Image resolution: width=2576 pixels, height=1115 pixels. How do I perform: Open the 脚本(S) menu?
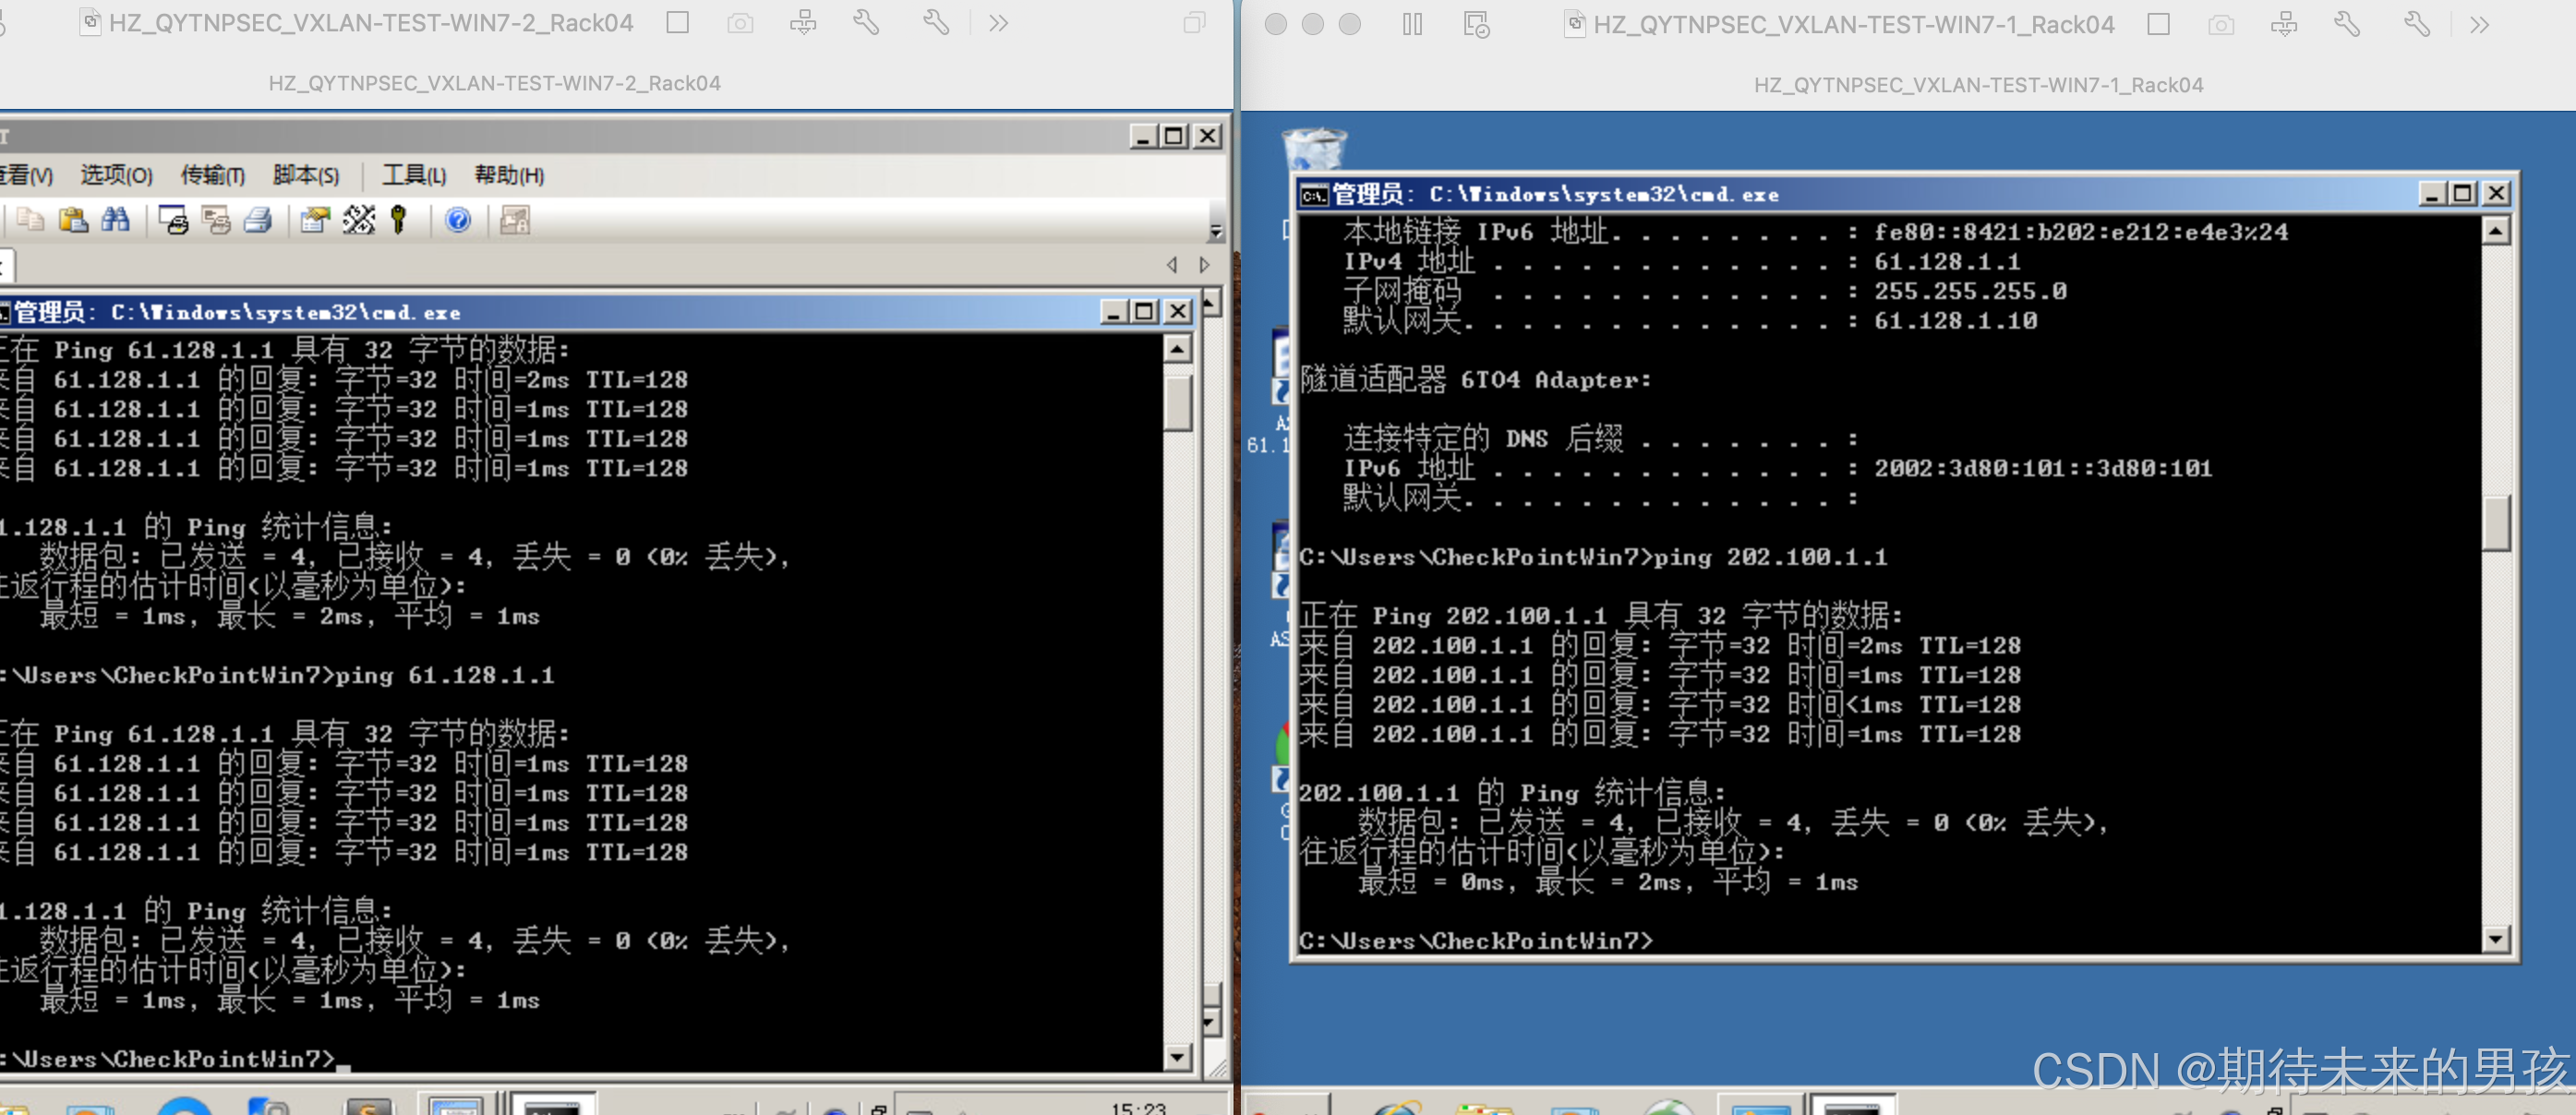306,175
